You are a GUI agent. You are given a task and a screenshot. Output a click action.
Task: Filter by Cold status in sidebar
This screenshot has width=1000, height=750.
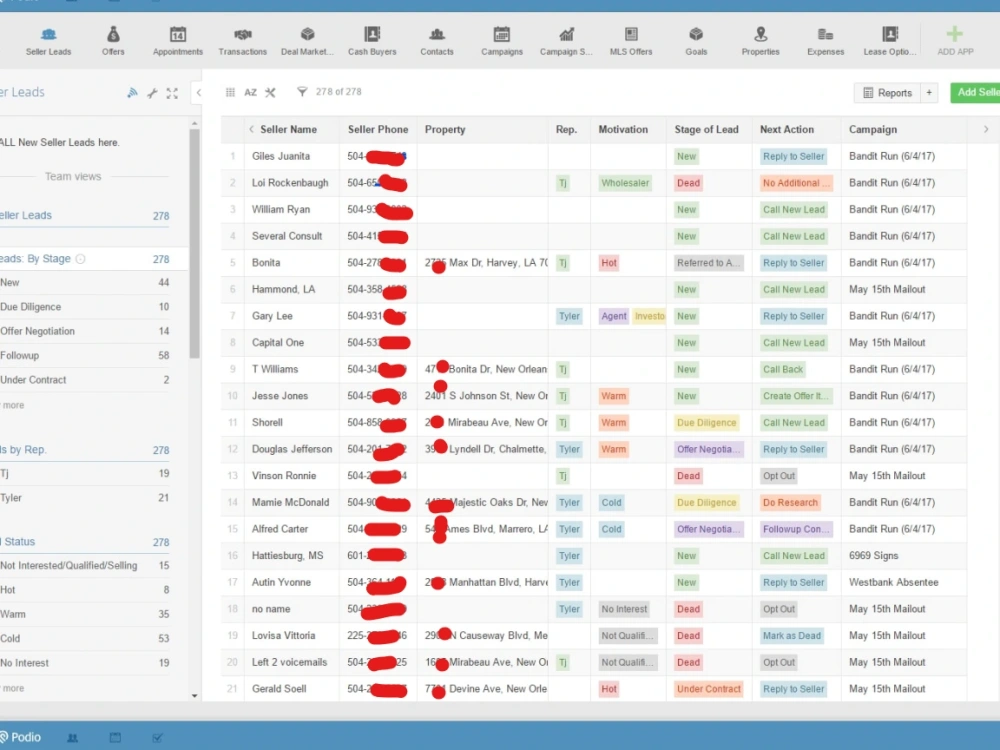click(85, 638)
